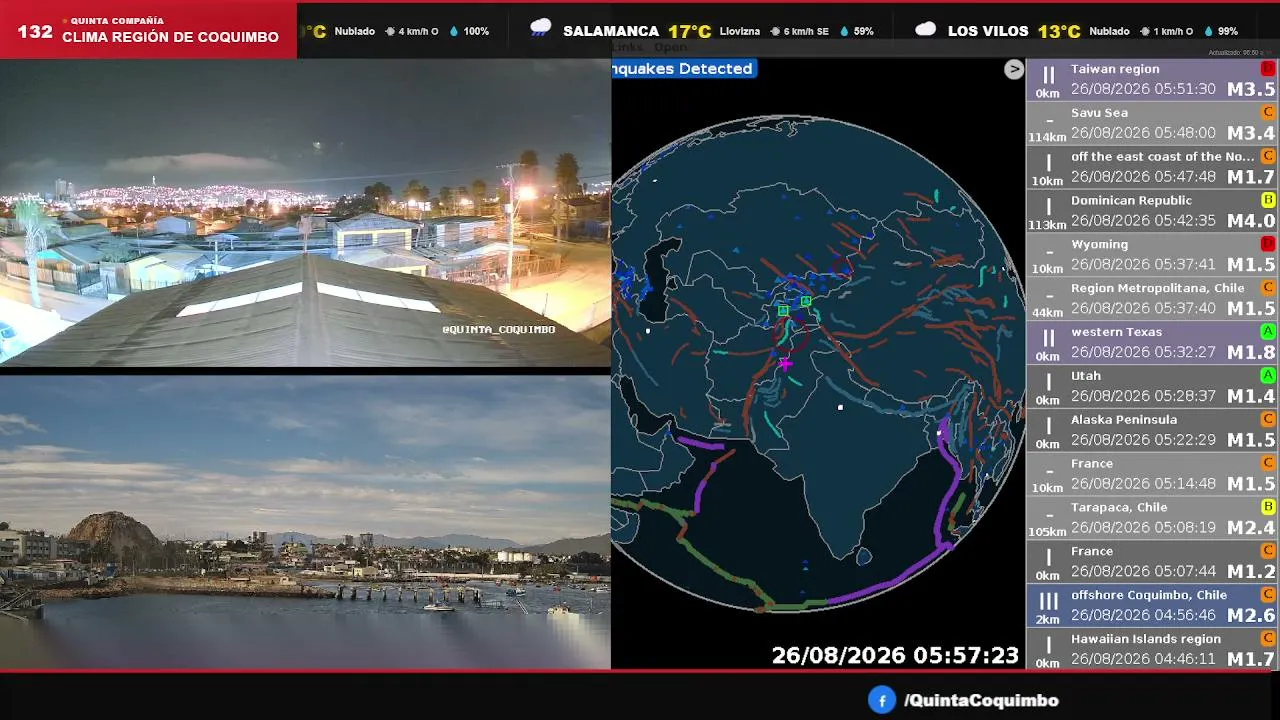Screen dimensions: 1280x720
Task: Click the timestamp 26/08/2026 05:14:48
Action: coord(1143,484)
